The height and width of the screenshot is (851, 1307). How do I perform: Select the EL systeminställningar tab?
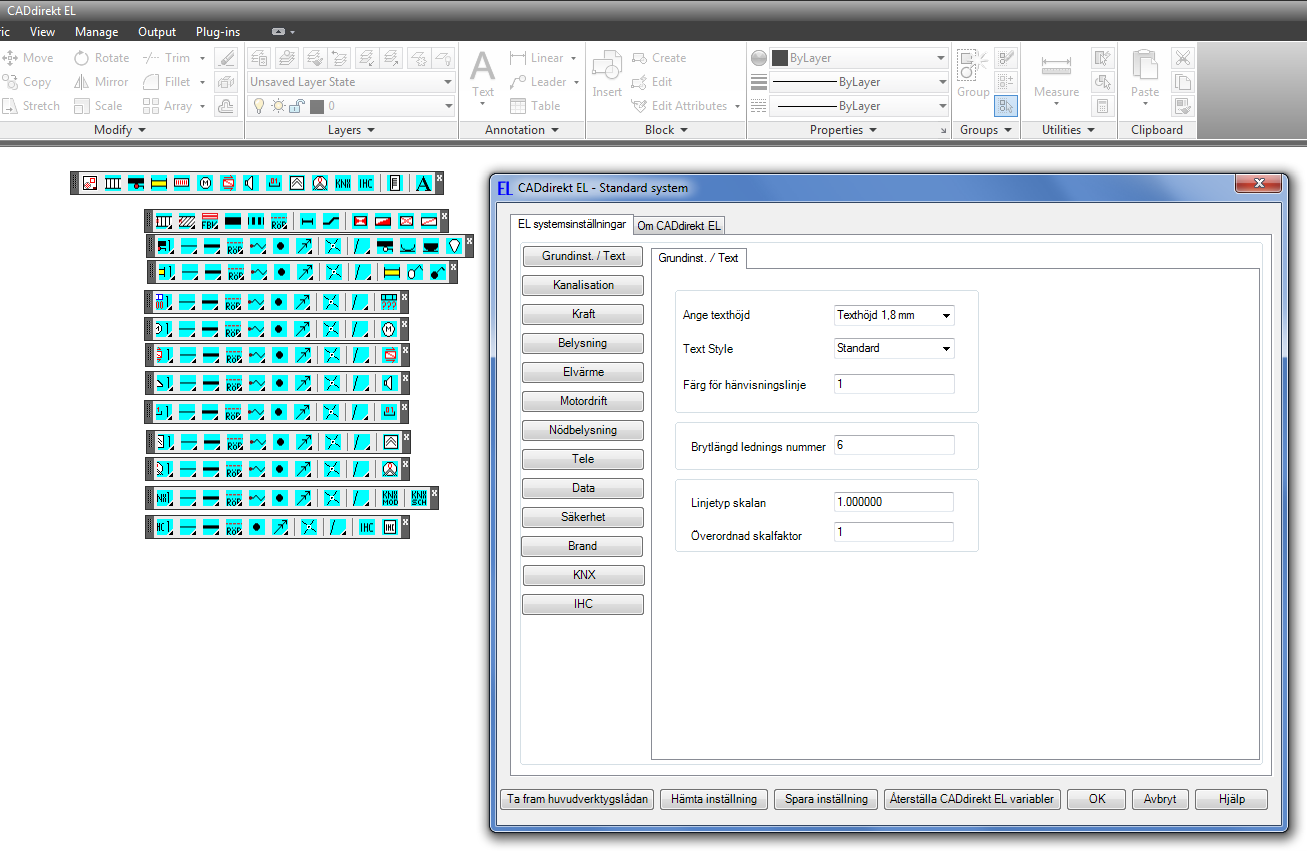572,224
